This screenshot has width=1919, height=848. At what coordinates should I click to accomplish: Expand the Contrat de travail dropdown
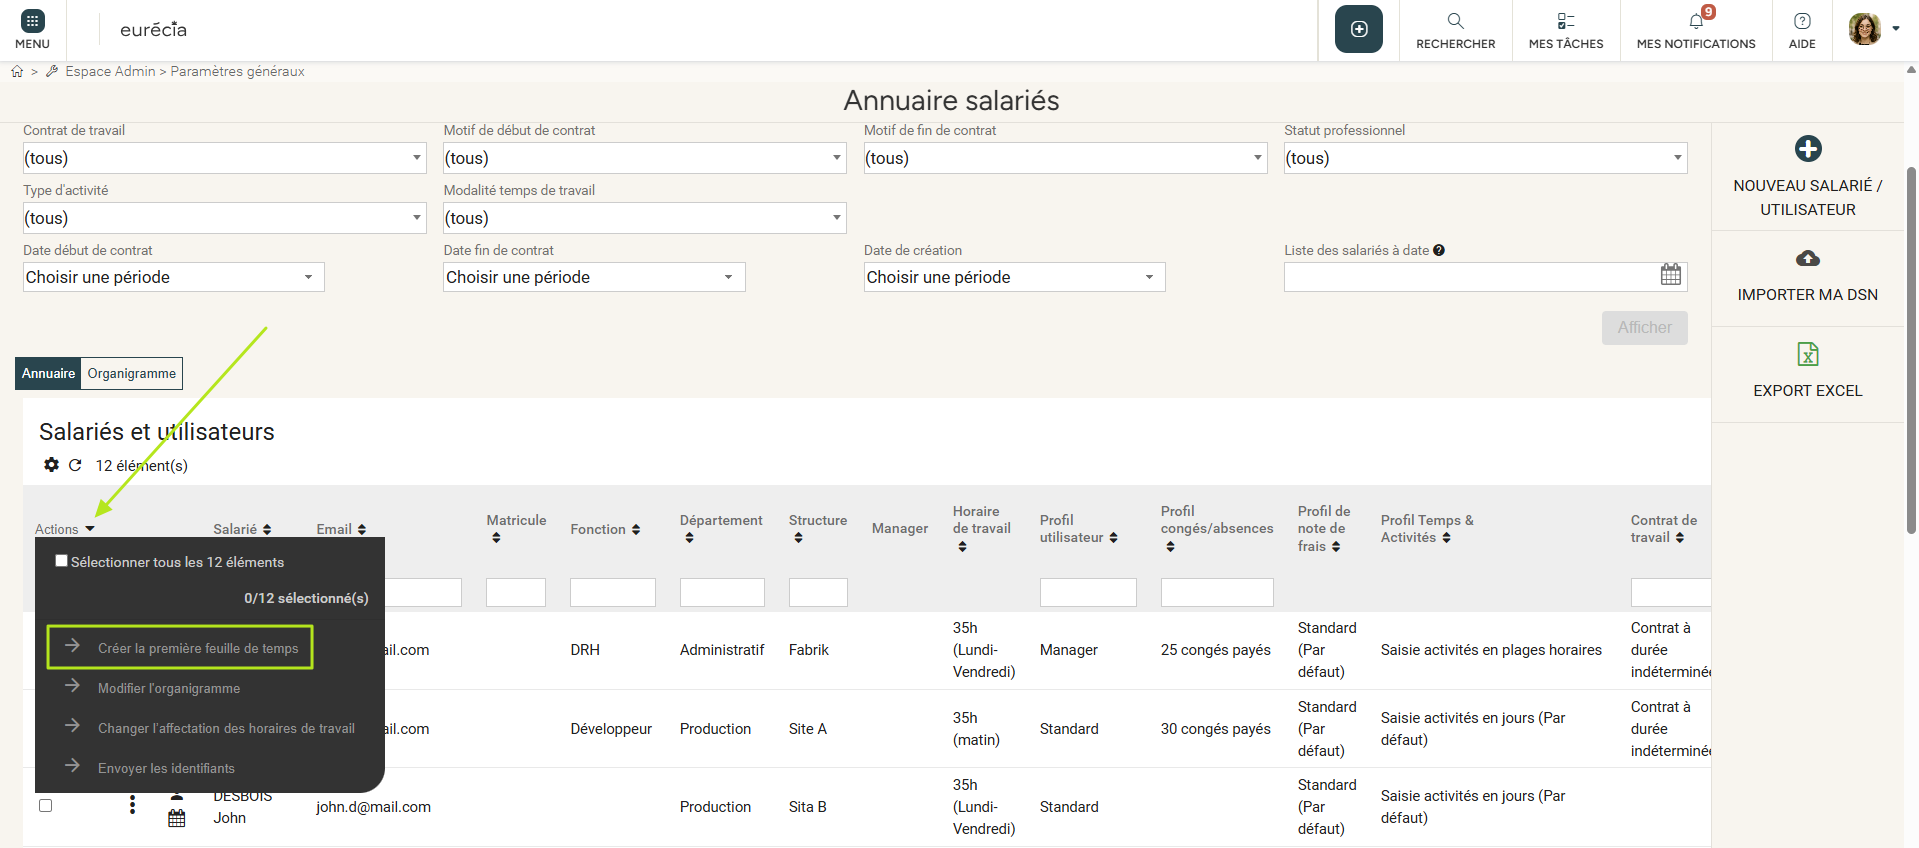(224, 158)
